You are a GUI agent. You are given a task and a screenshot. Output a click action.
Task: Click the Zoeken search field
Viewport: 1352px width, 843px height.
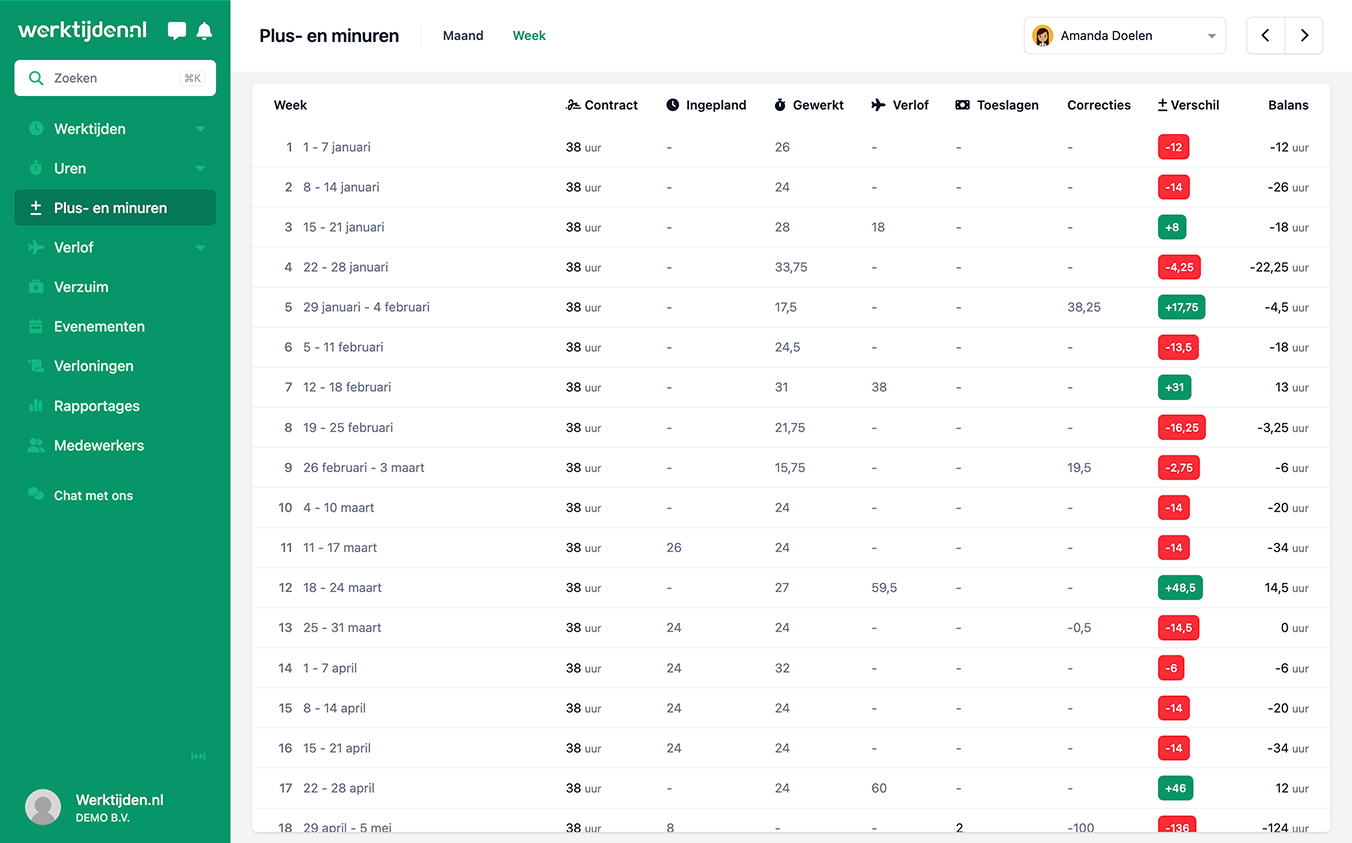tap(115, 78)
